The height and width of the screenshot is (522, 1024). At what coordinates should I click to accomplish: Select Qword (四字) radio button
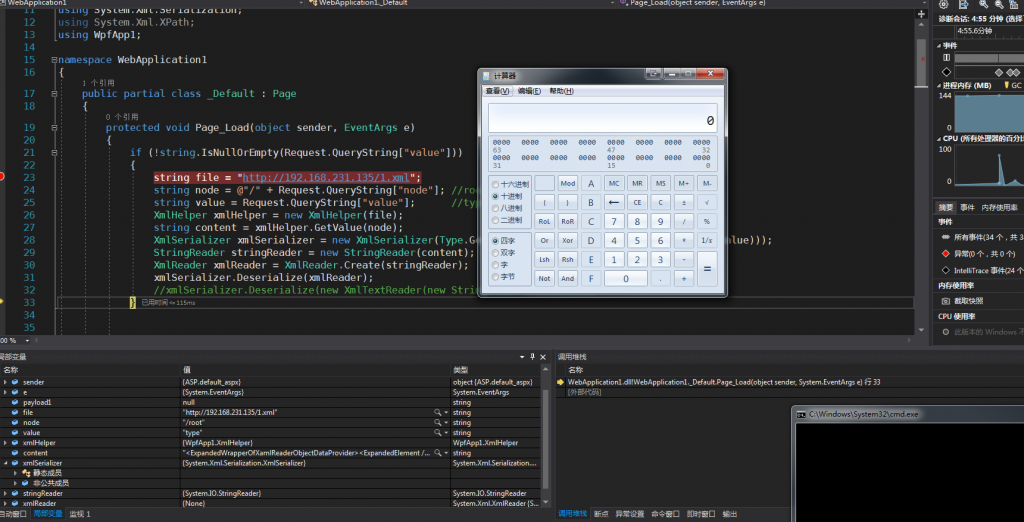pos(496,241)
